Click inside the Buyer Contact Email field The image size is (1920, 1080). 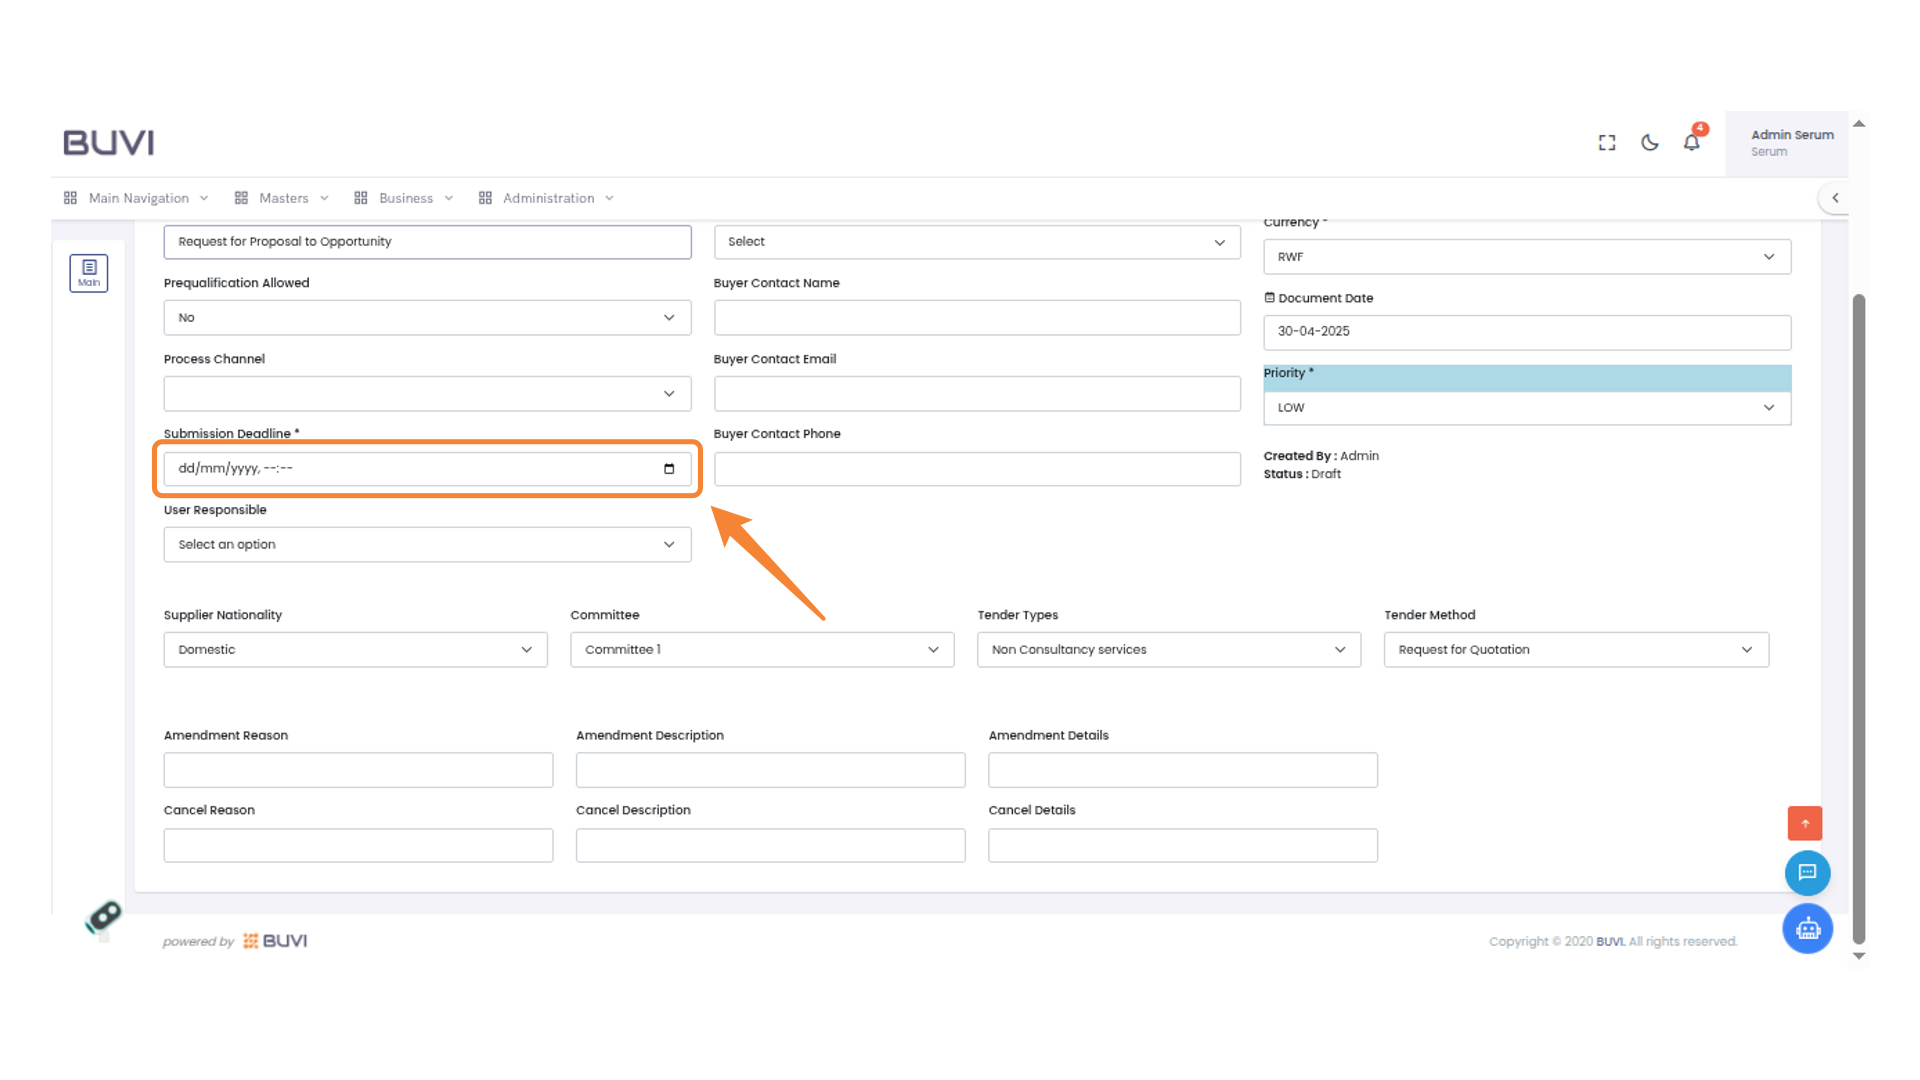977,393
